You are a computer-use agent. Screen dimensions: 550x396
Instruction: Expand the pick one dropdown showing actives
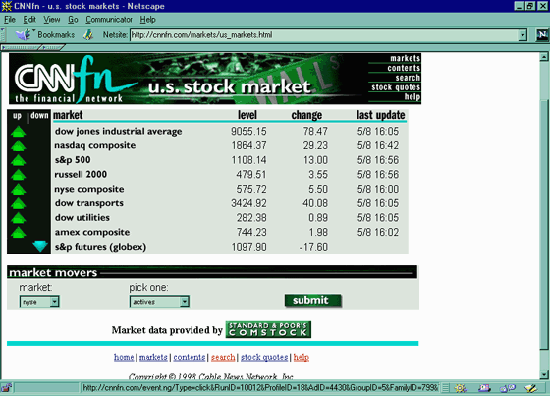(x=160, y=302)
